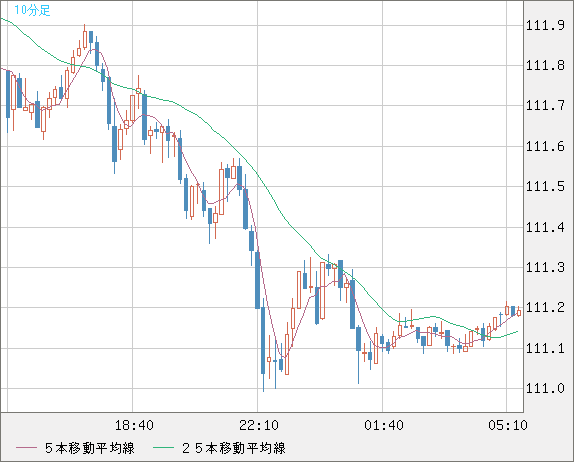Click the 111.8 price axis label
The height and width of the screenshot is (462, 574).
click(545, 66)
